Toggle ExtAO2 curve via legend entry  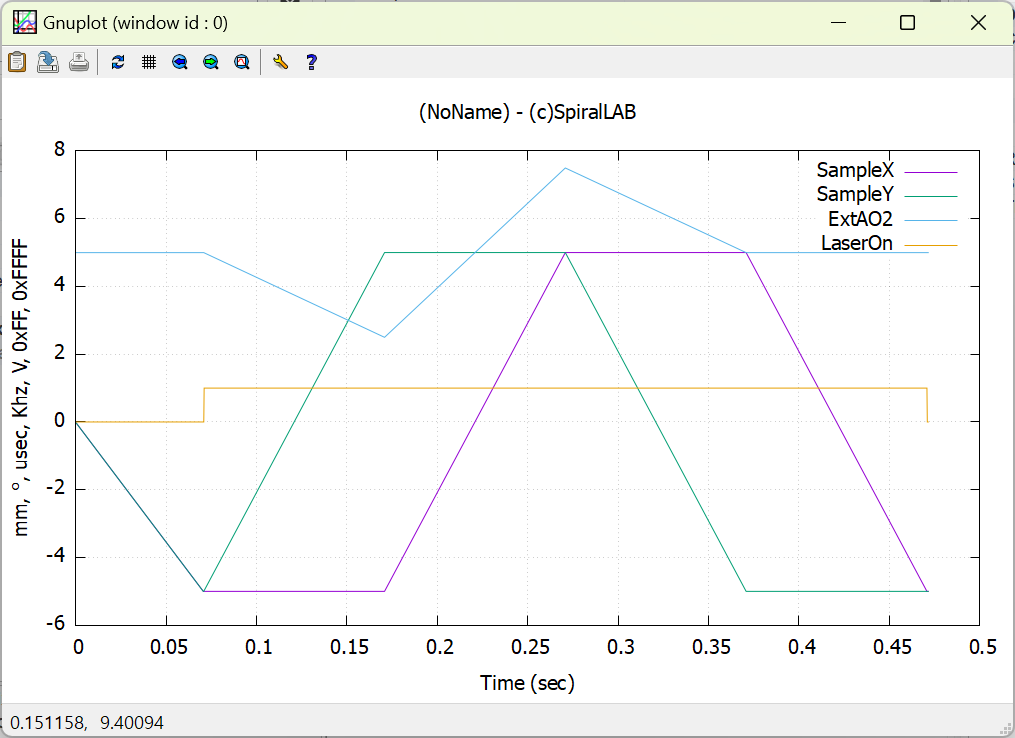(x=860, y=219)
